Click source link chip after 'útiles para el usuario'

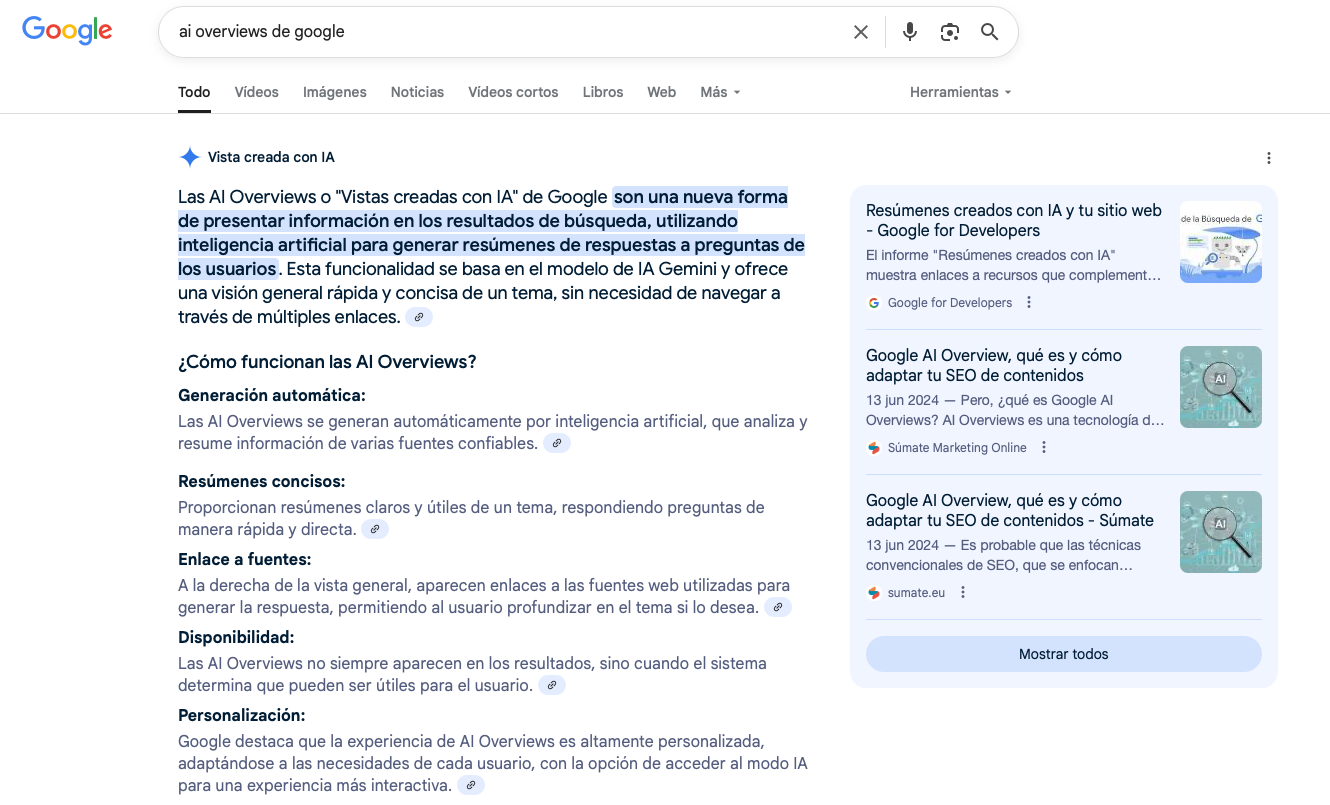point(552,685)
